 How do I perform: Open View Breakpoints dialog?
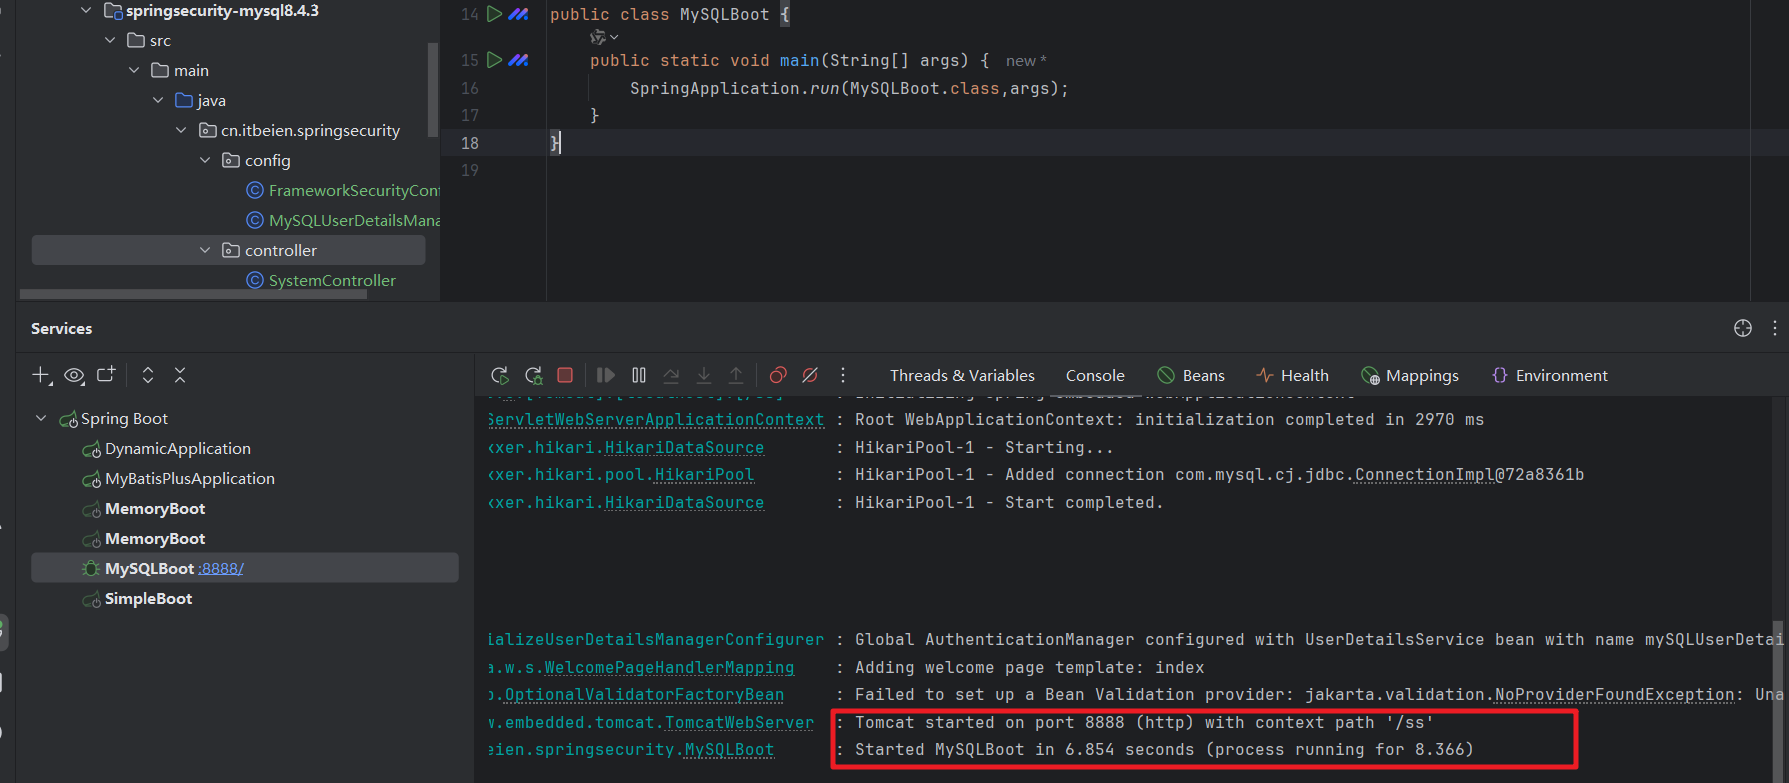[778, 375]
